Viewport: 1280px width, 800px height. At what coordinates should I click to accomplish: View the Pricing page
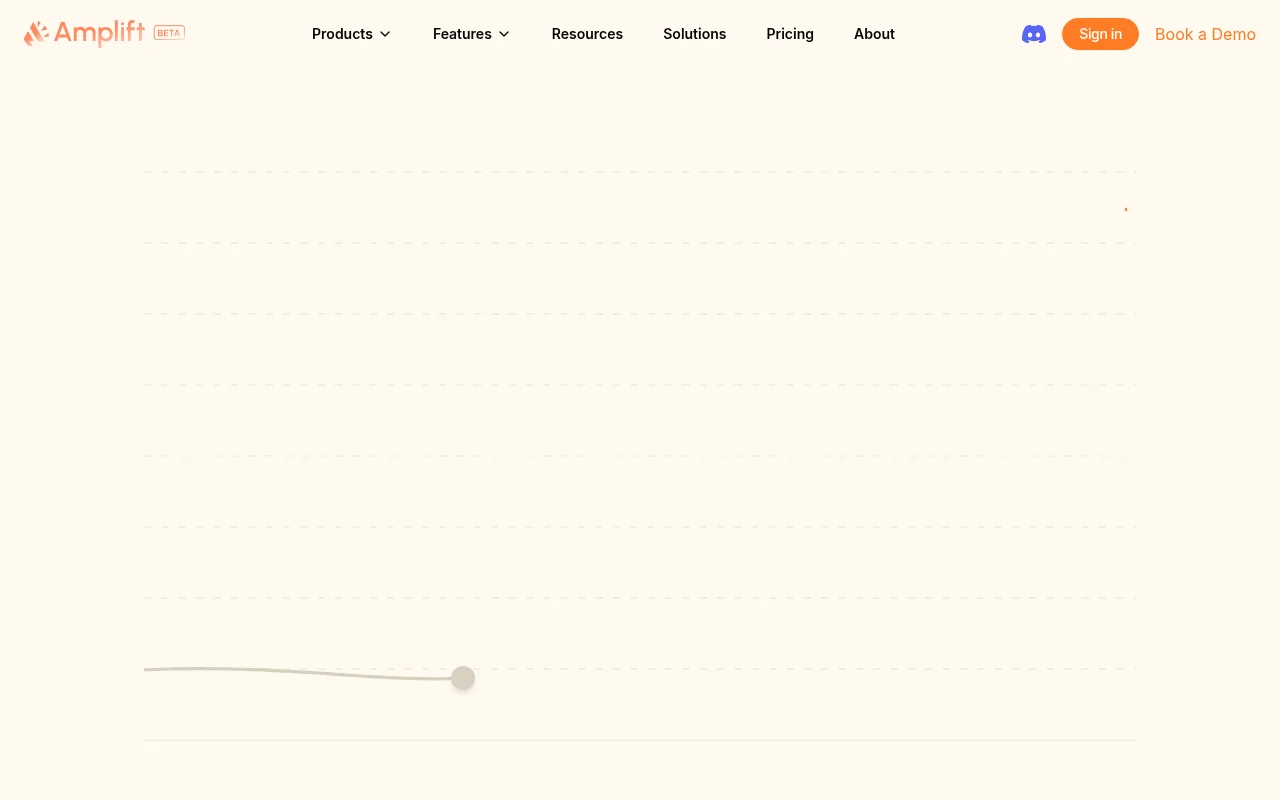coord(790,34)
